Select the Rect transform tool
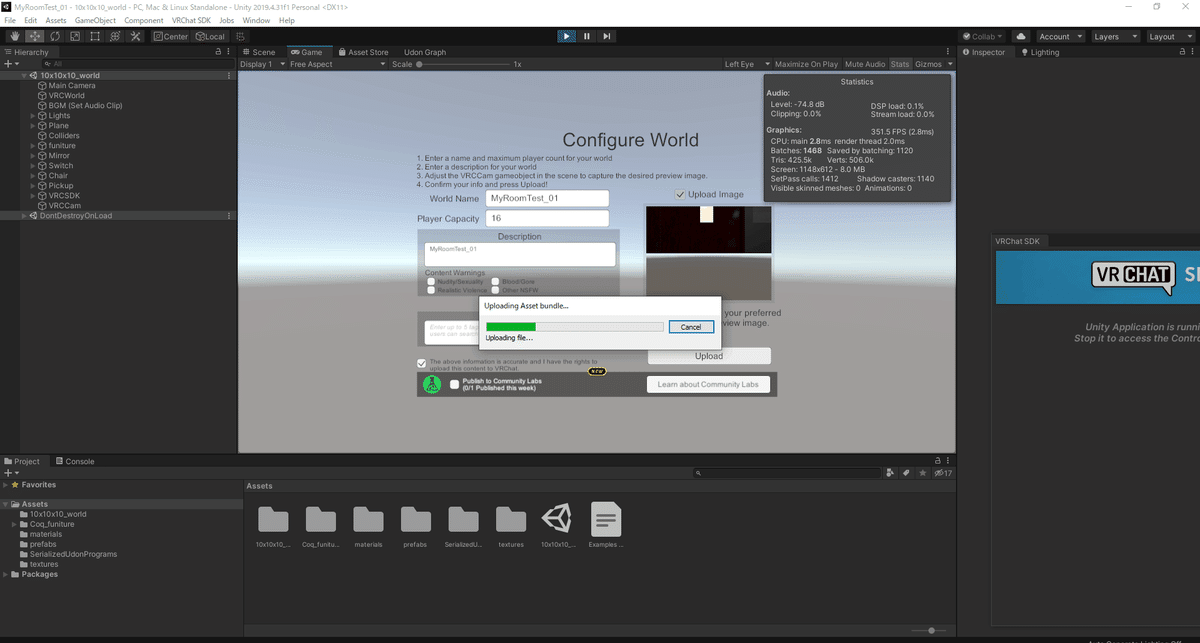 (x=94, y=37)
